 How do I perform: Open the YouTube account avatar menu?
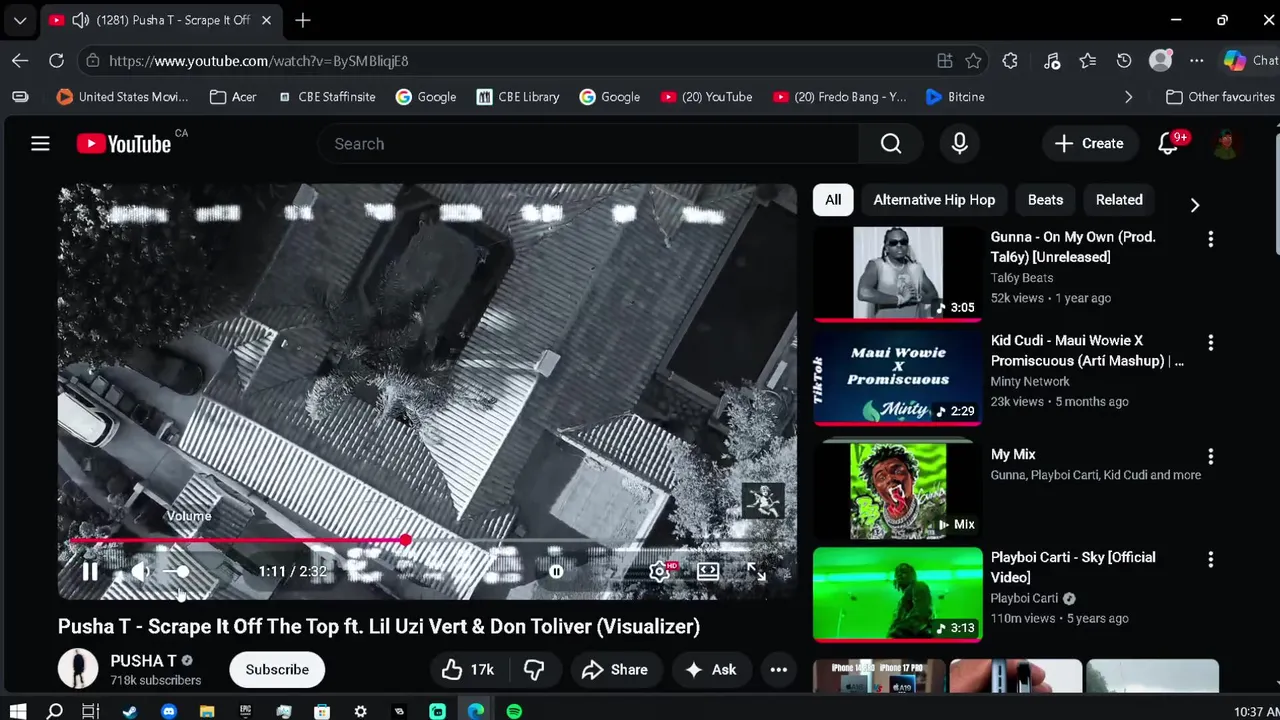(1225, 144)
